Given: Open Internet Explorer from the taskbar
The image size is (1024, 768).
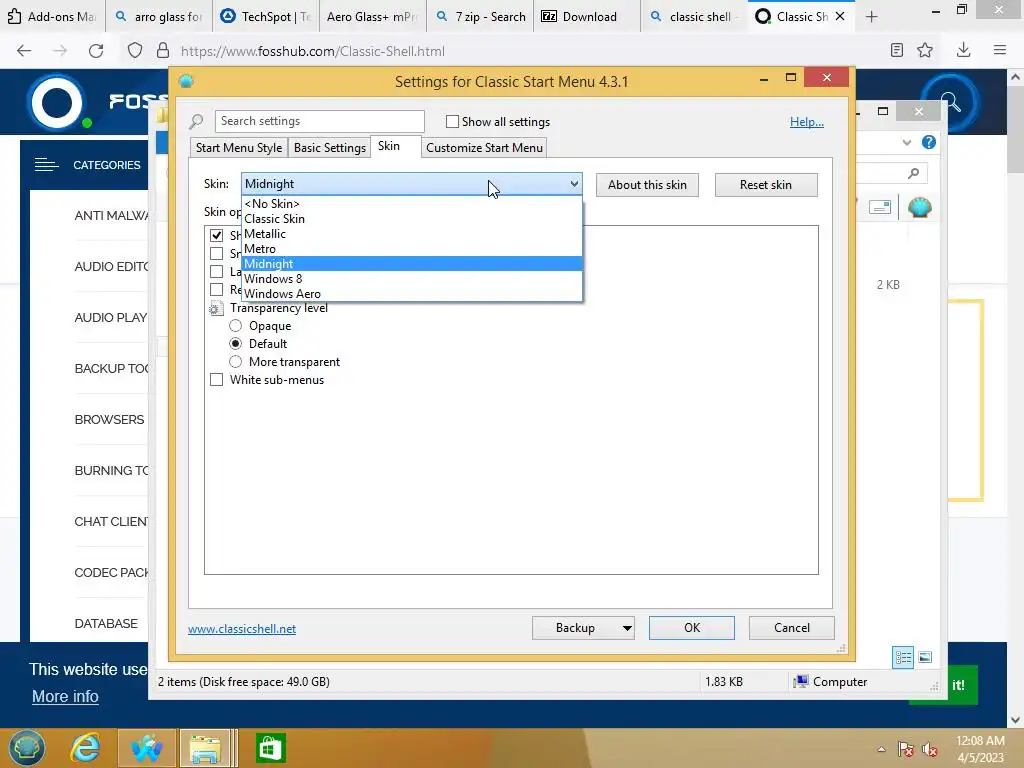Looking at the screenshot, I should [86, 748].
